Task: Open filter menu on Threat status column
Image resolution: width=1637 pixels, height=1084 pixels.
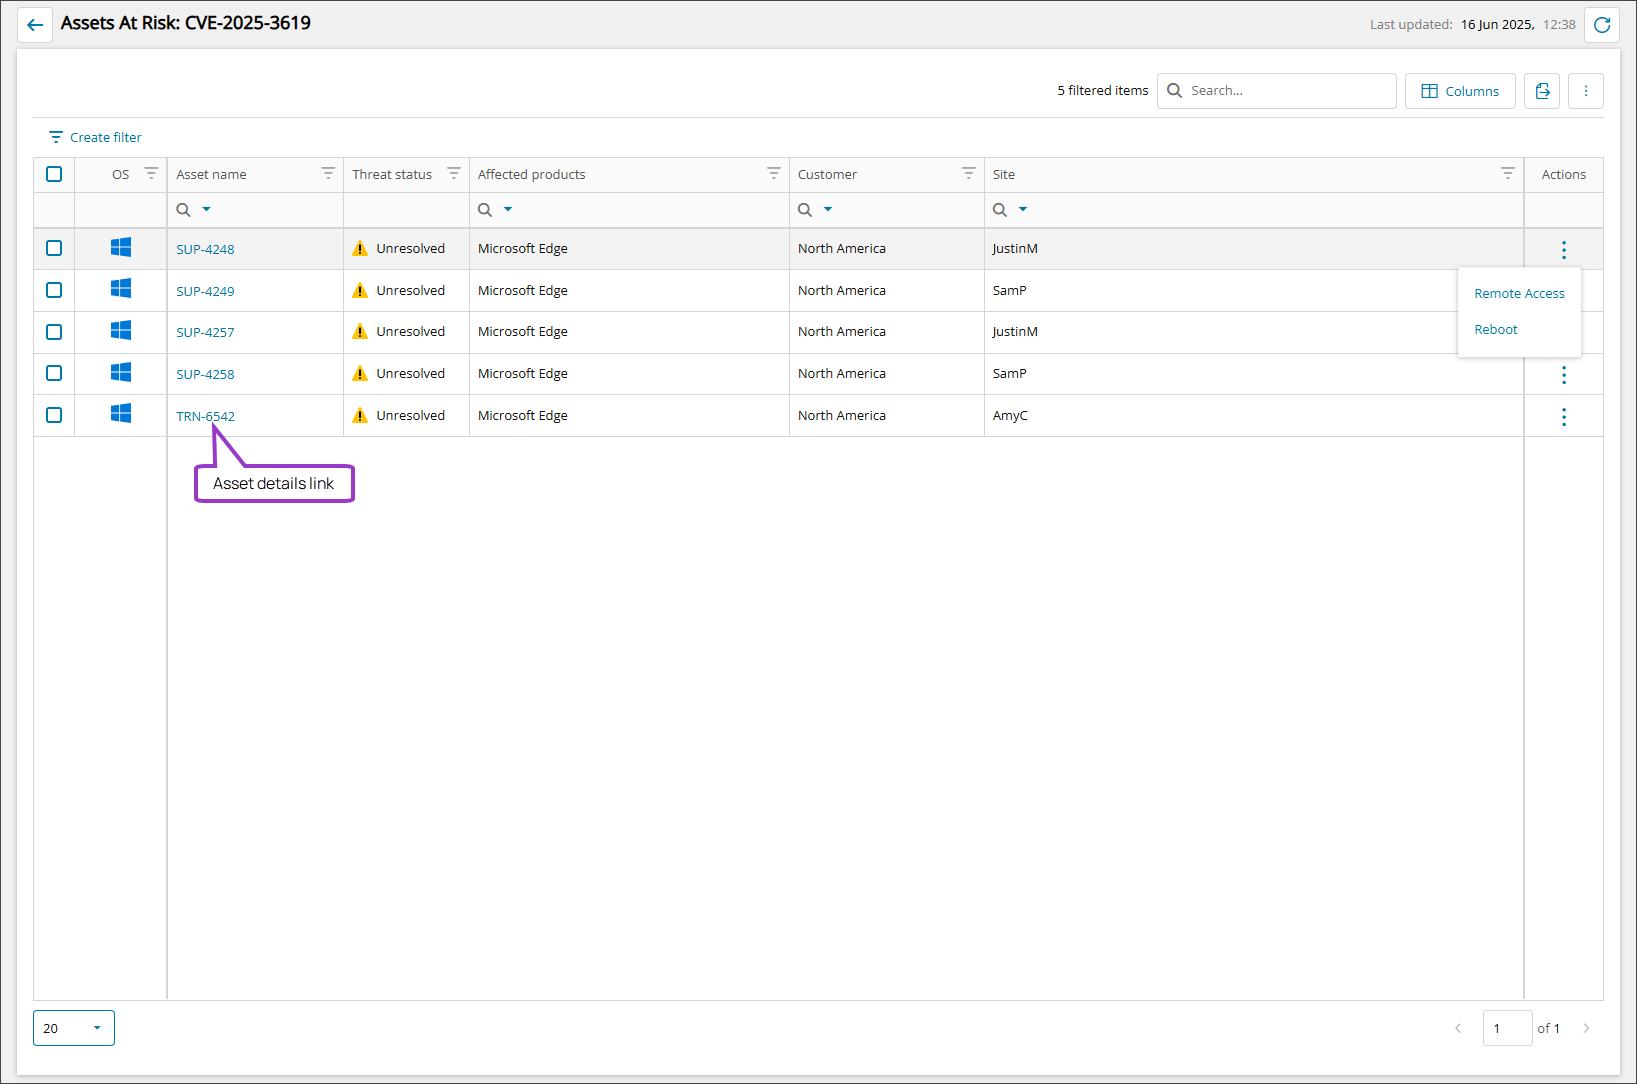Action: (453, 174)
